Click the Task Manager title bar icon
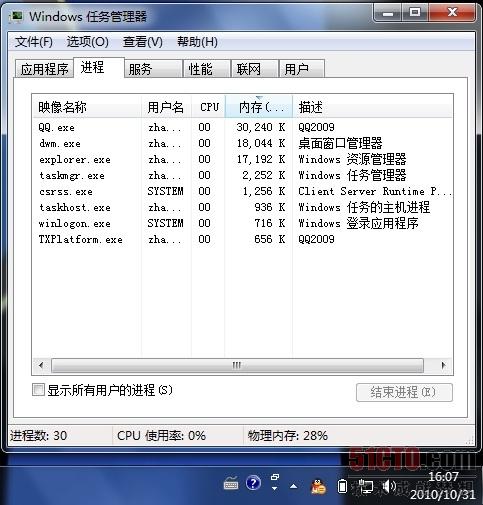The width and height of the screenshot is (483, 505). pyautogui.click(x=16, y=16)
